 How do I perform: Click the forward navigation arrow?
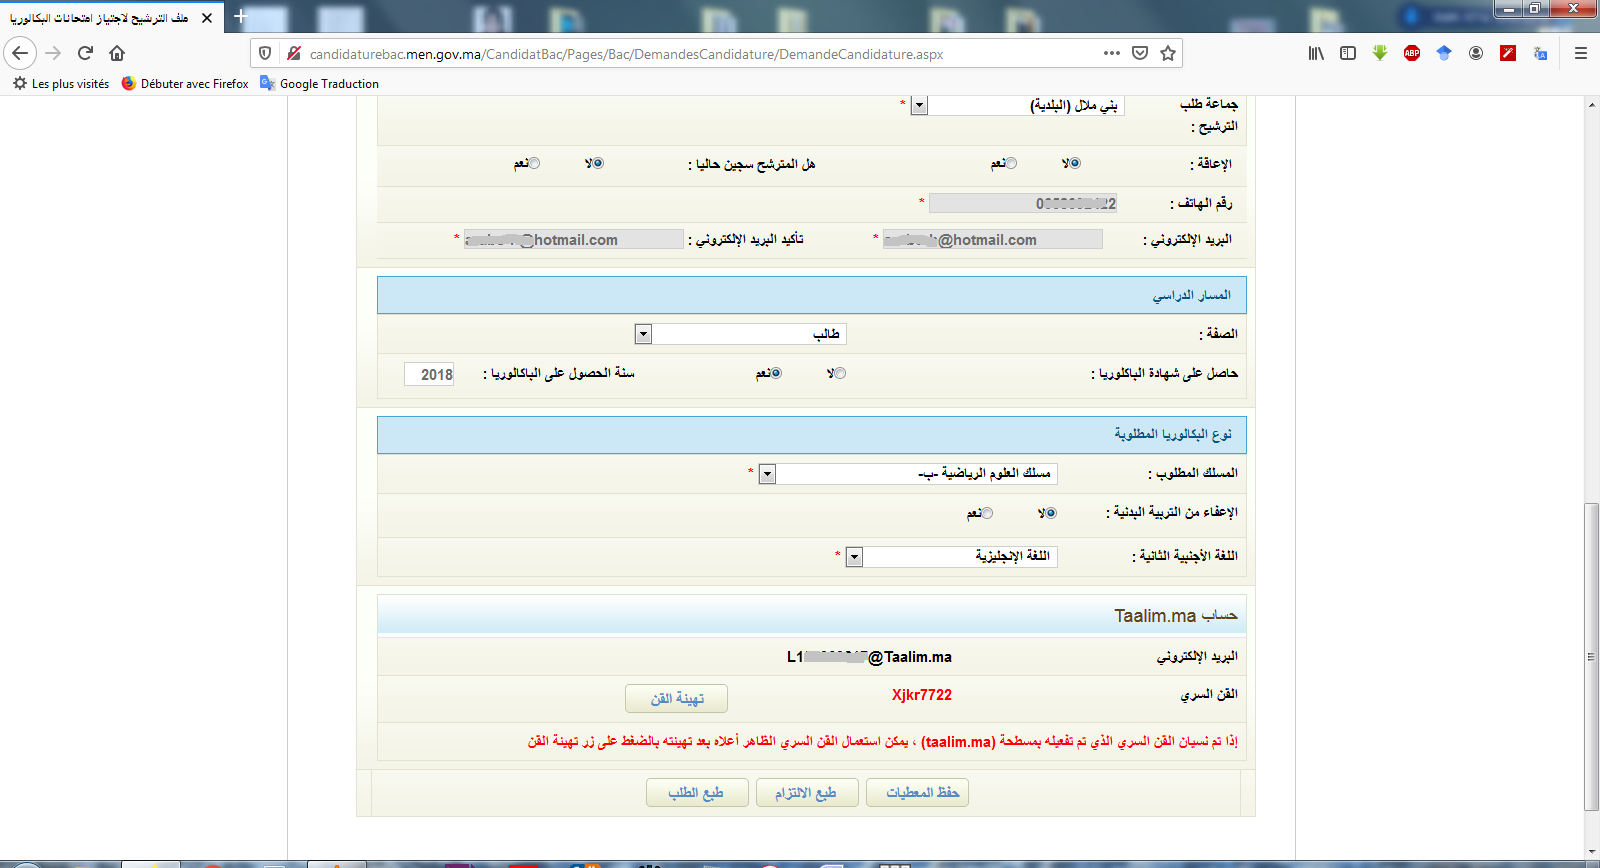tap(54, 53)
